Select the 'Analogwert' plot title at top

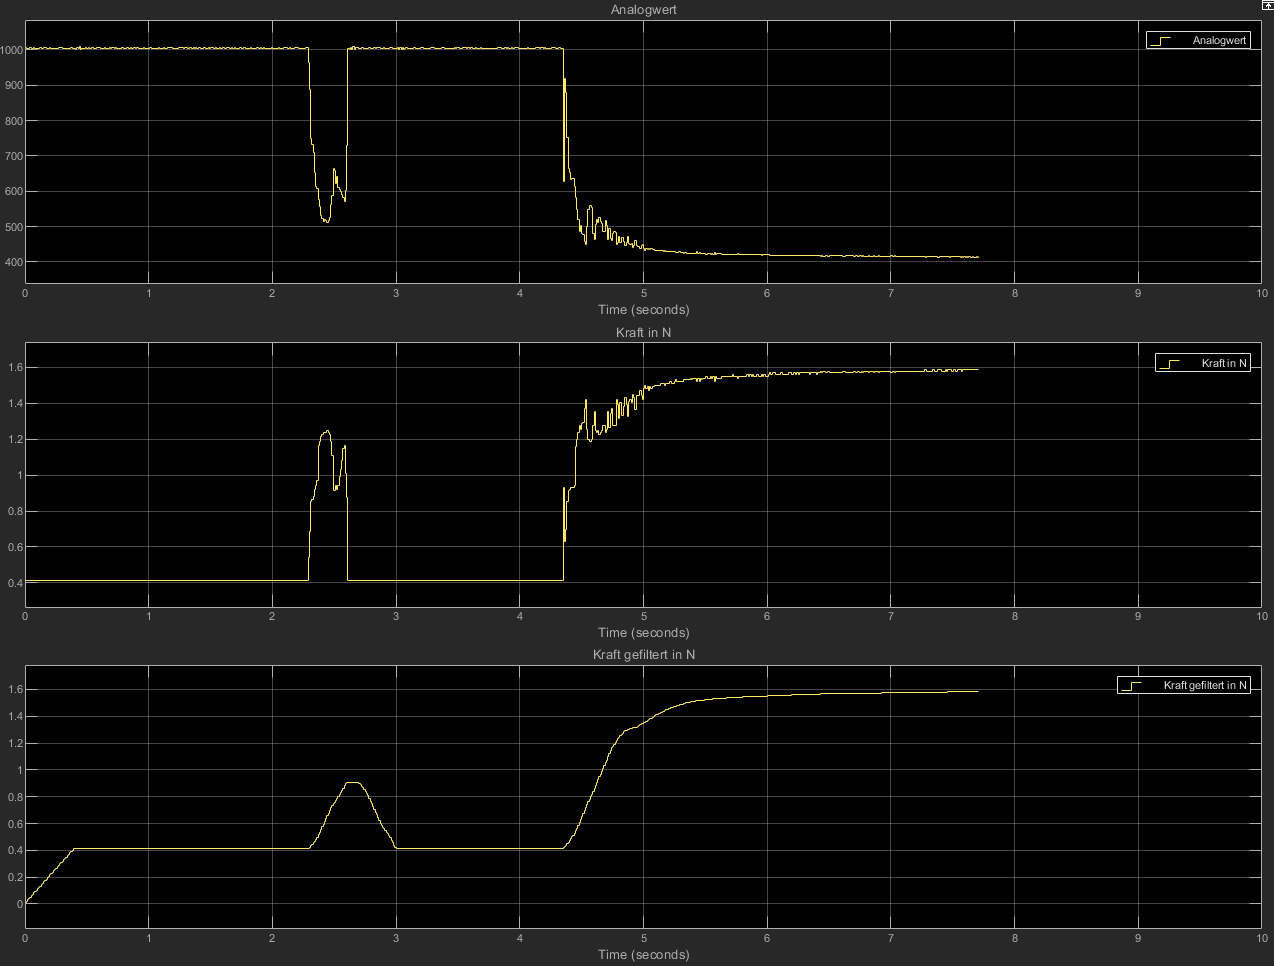tap(643, 10)
